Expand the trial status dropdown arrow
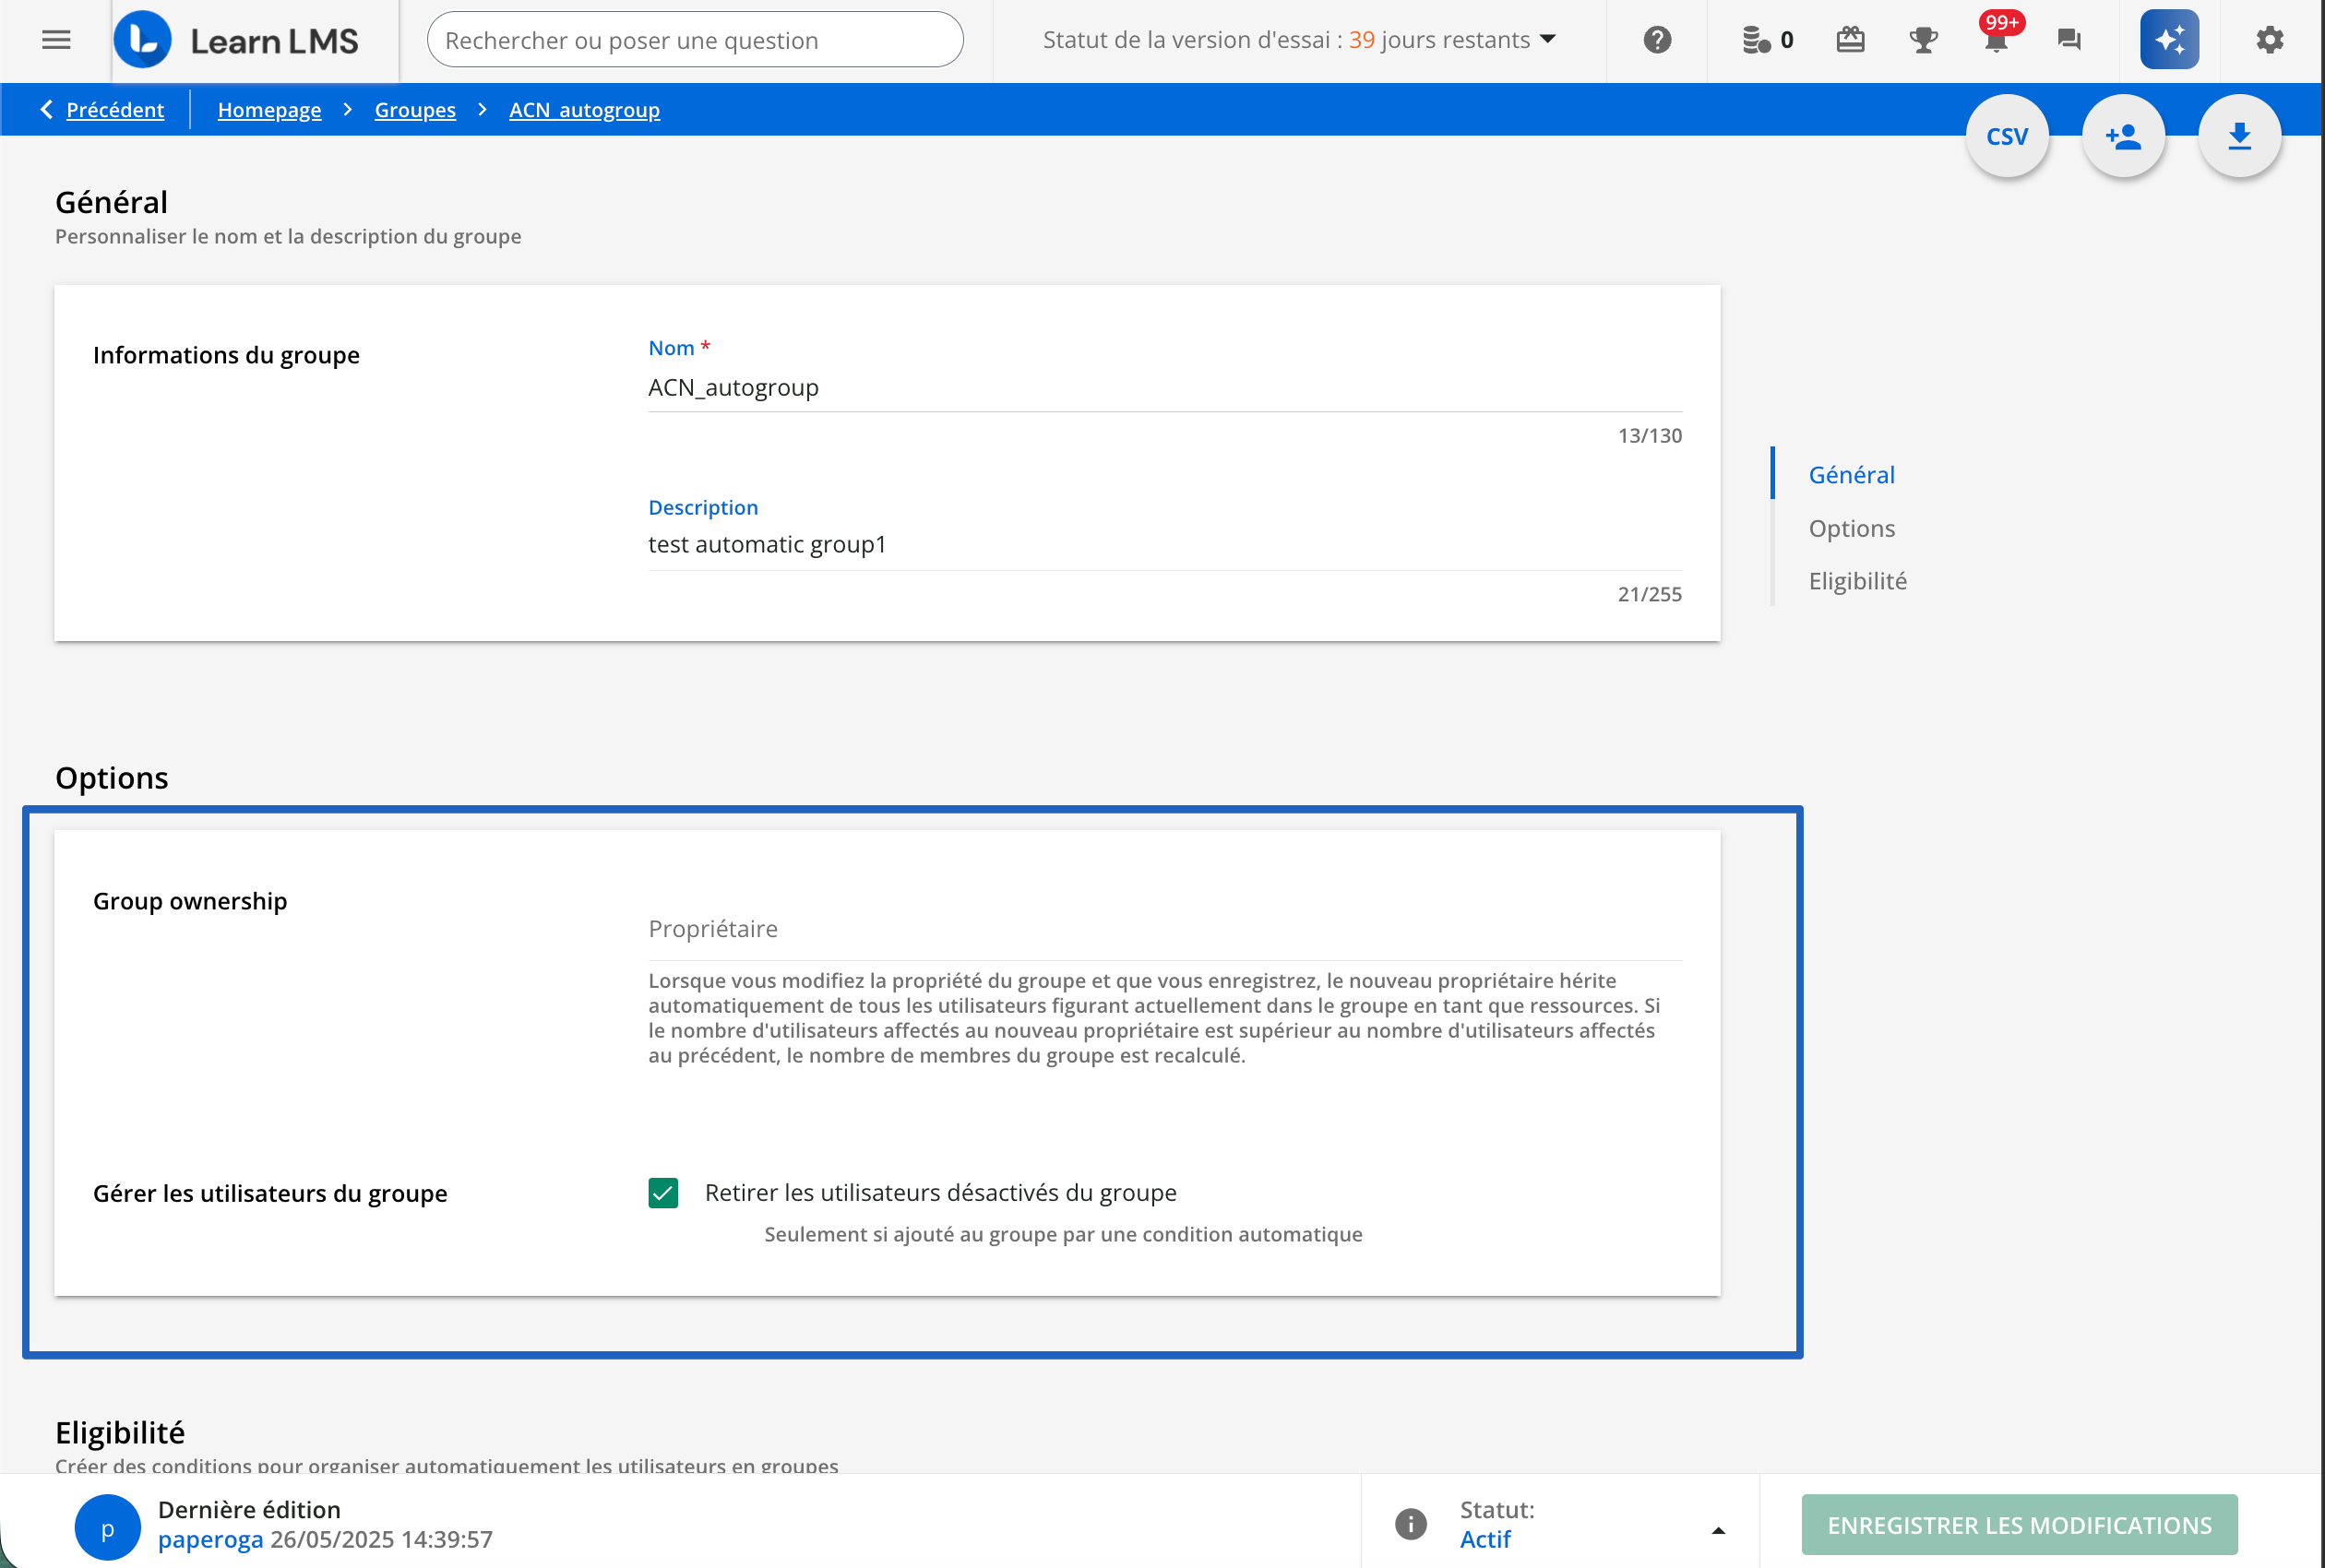 tap(1548, 40)
